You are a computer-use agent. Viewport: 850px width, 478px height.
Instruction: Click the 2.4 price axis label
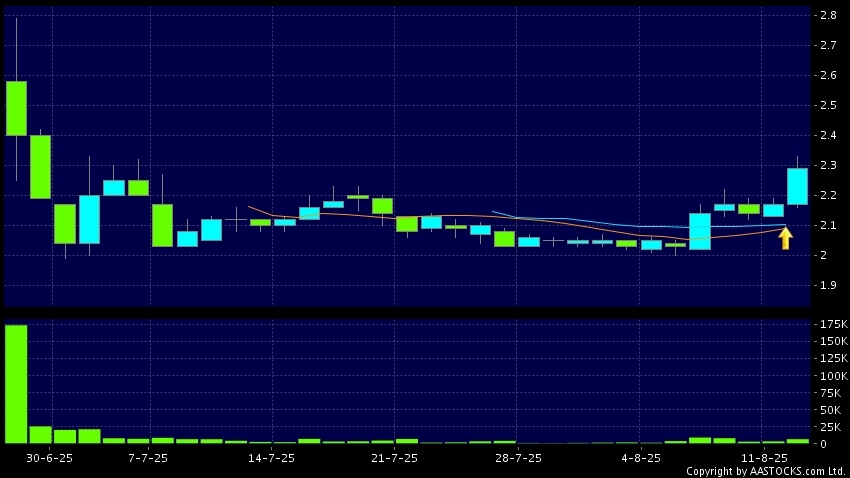[828, 135]
